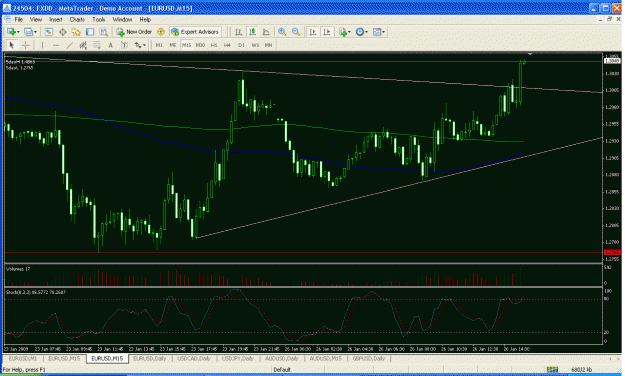
Task: Select the text A tool
Action: 110,45
